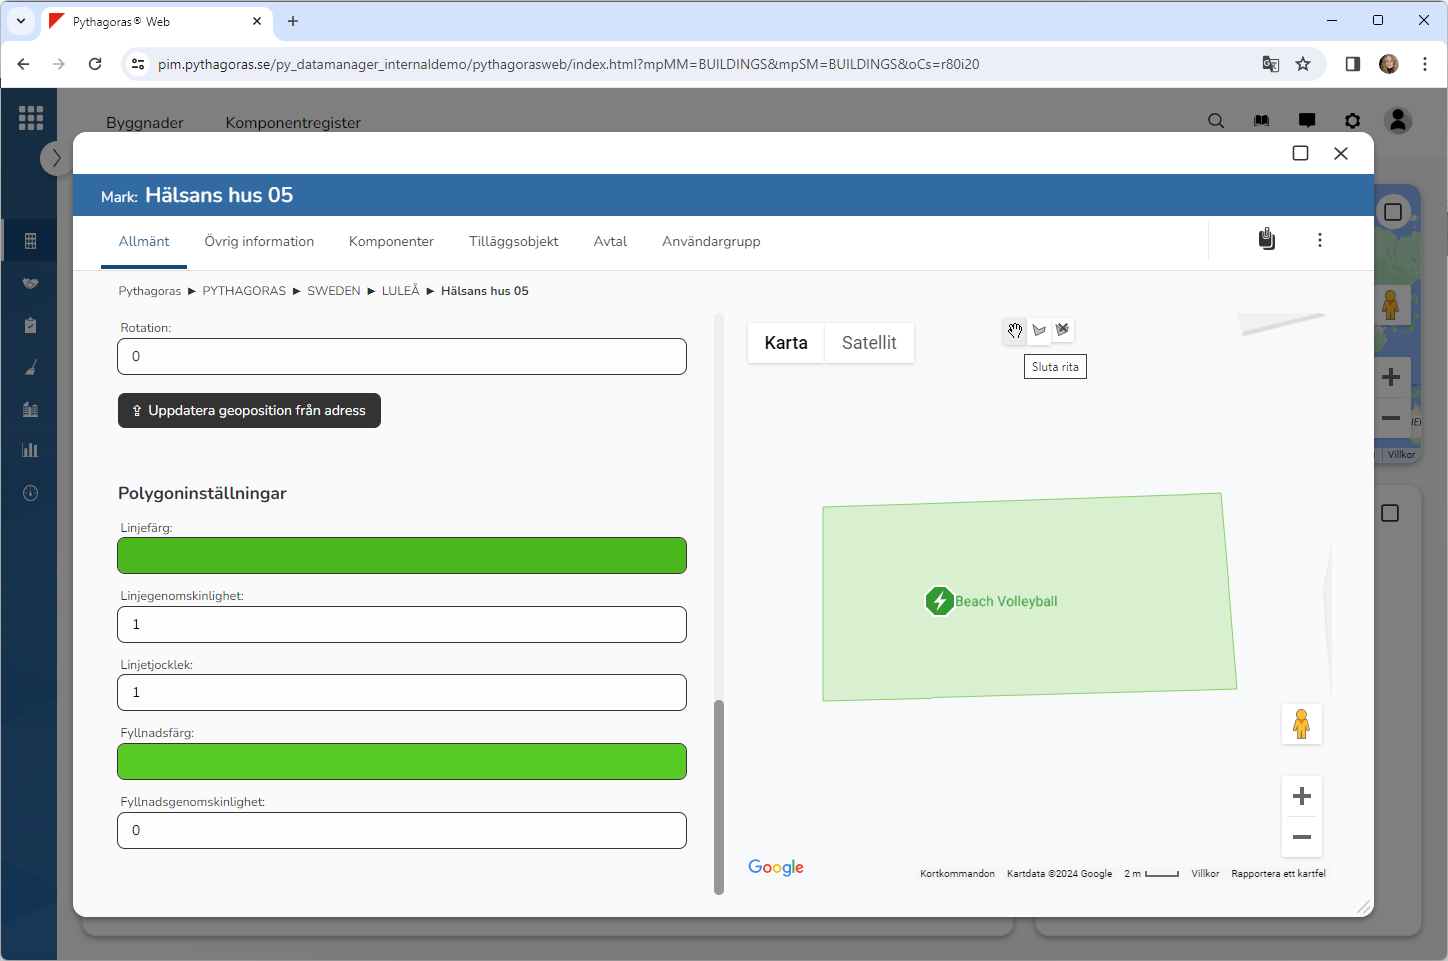Activate the draw polygon tool
This screenshot has width=1448, height=961.
1039,331
